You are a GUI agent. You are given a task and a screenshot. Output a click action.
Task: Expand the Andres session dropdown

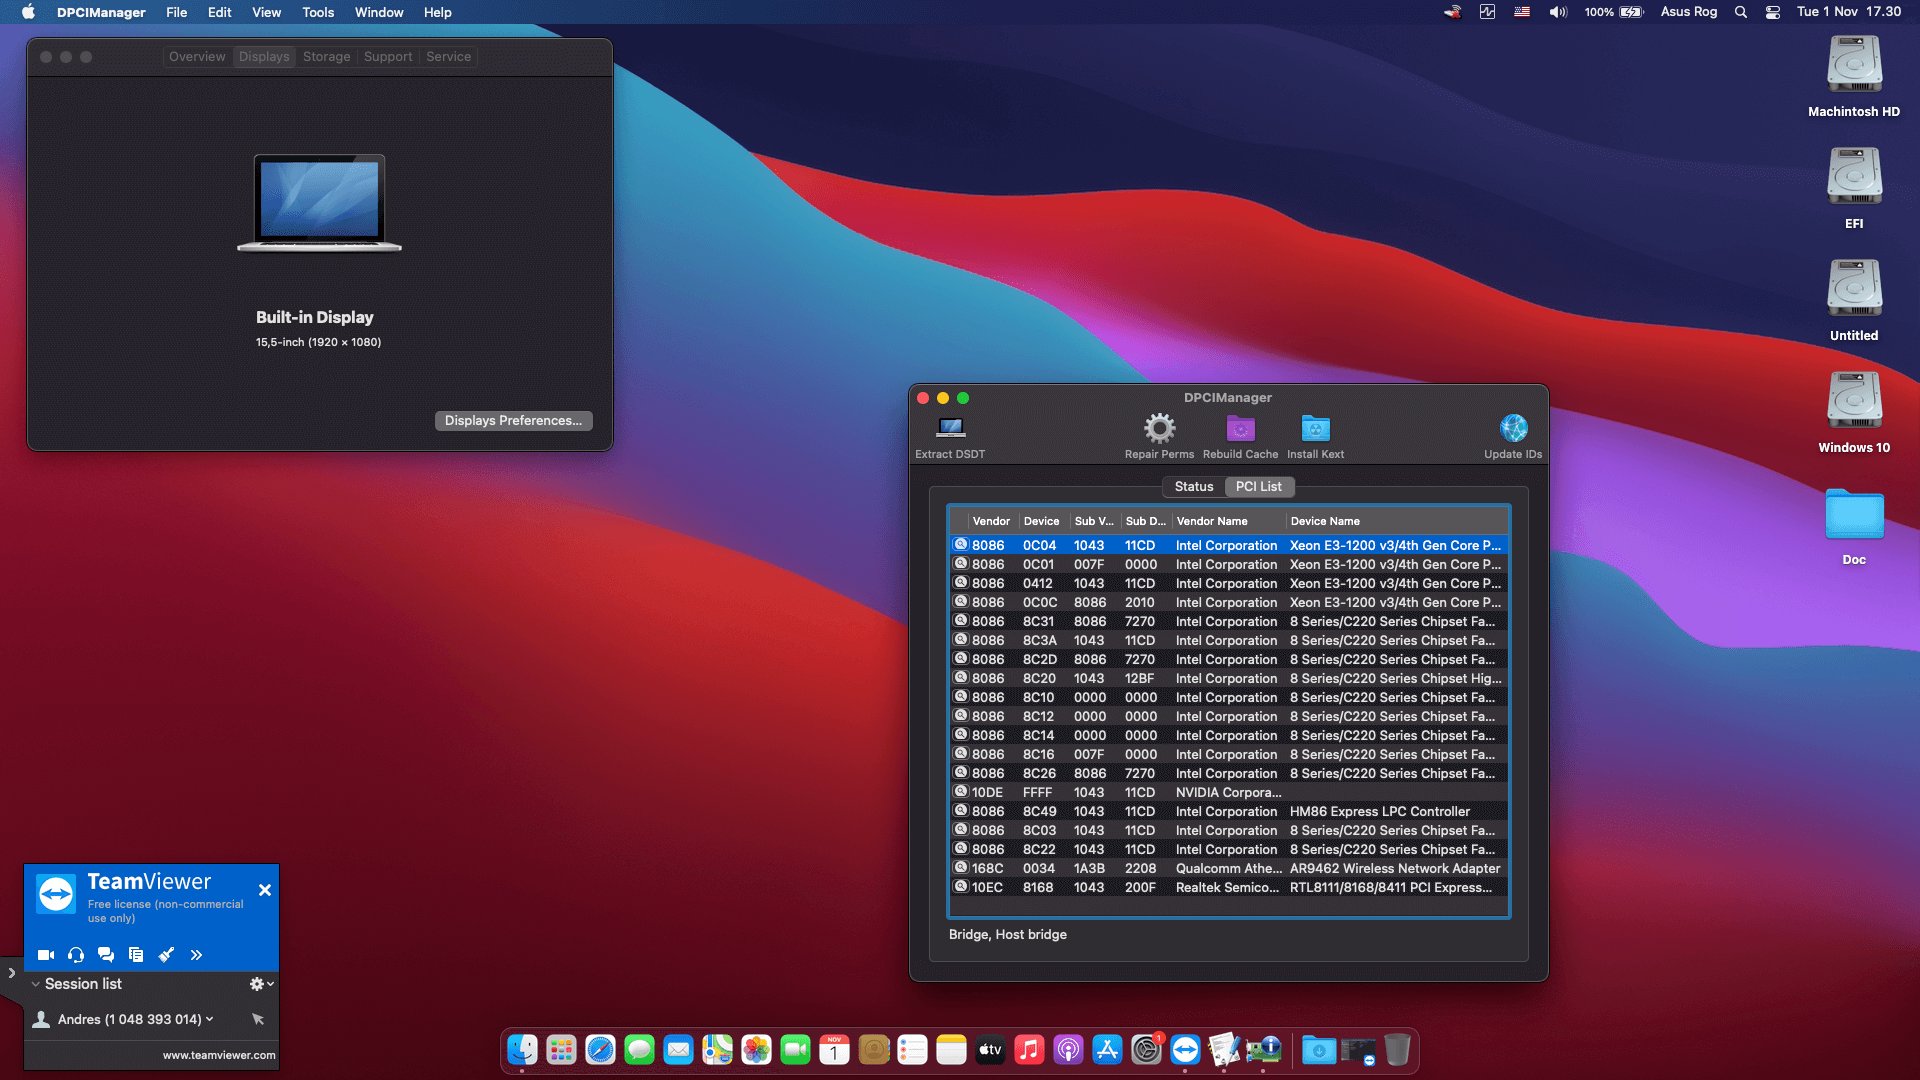coord(208,1019)
